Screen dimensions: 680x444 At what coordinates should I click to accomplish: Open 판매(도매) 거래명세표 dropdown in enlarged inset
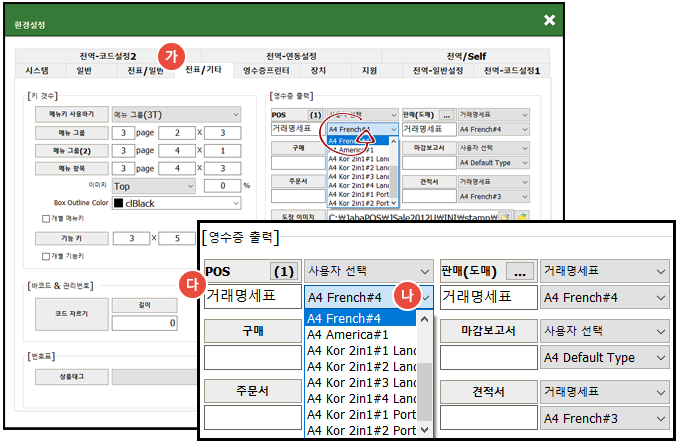pos(605,271)
